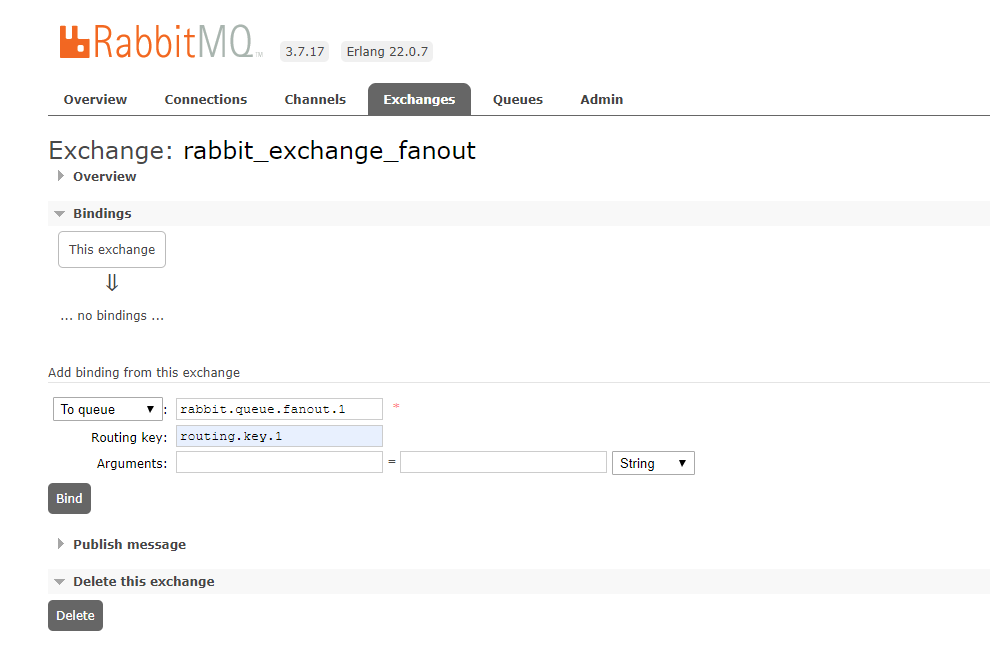Collapse the Bindings section
The image size is (990, 649).
pyautogui.click(x=61, y=213)
